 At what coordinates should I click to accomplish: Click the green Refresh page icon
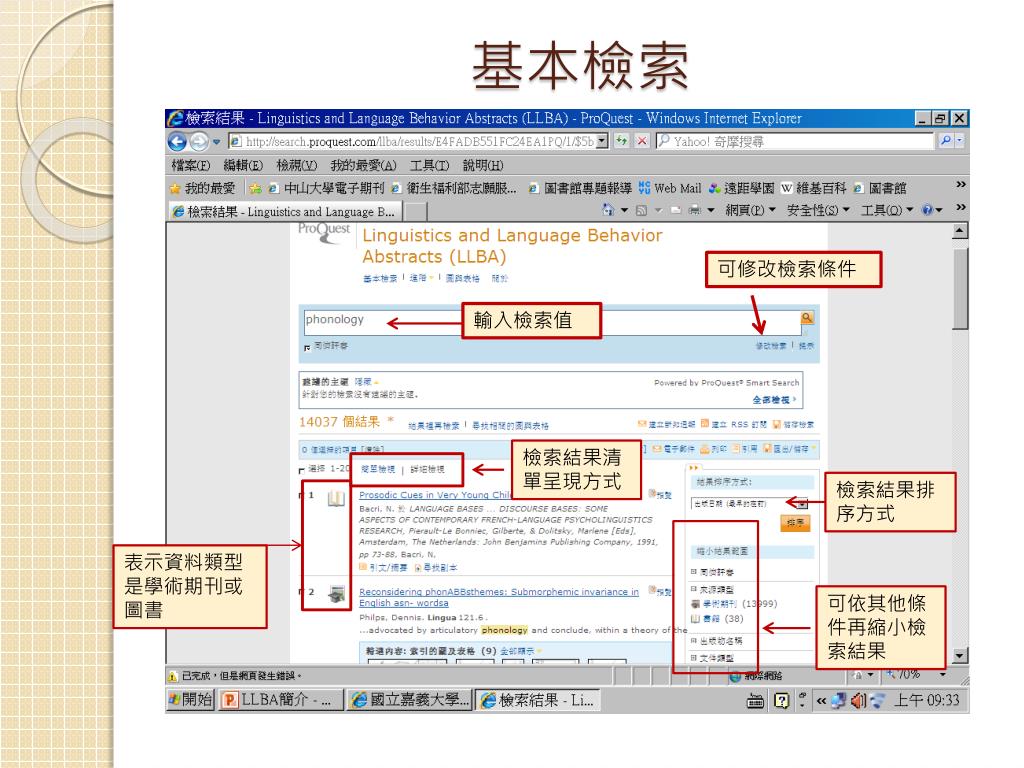click(x=622, y=140)
